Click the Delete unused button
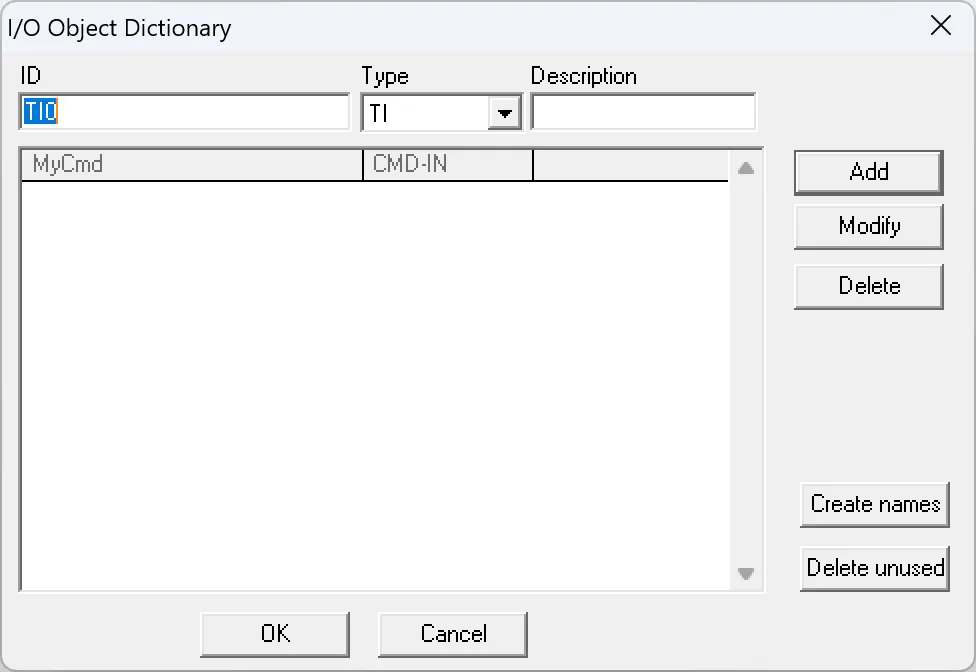 (874, 568)
